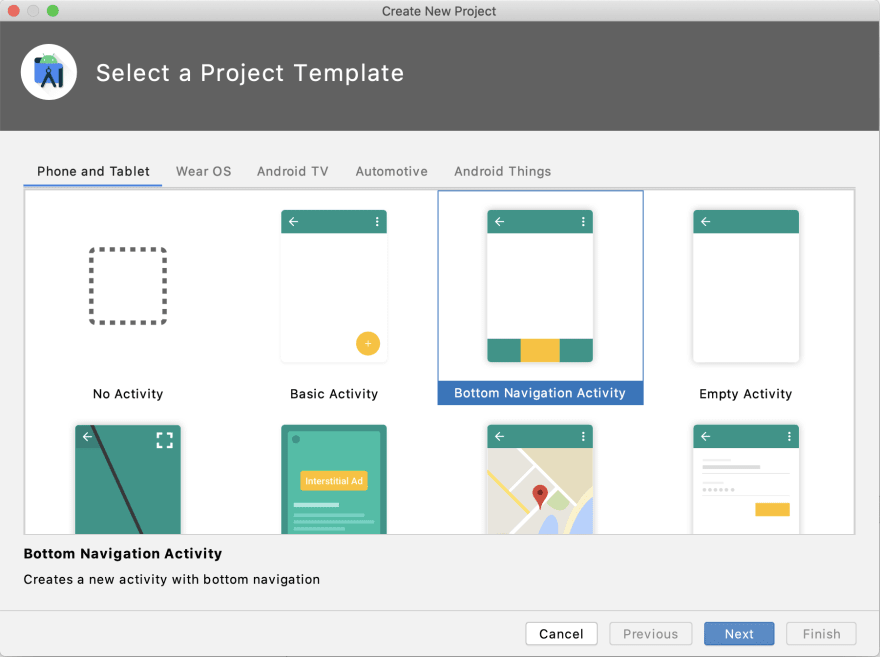Select the Google Maps Activity template
This screenshot has width=880, height=657.
[x=540, y=479]
